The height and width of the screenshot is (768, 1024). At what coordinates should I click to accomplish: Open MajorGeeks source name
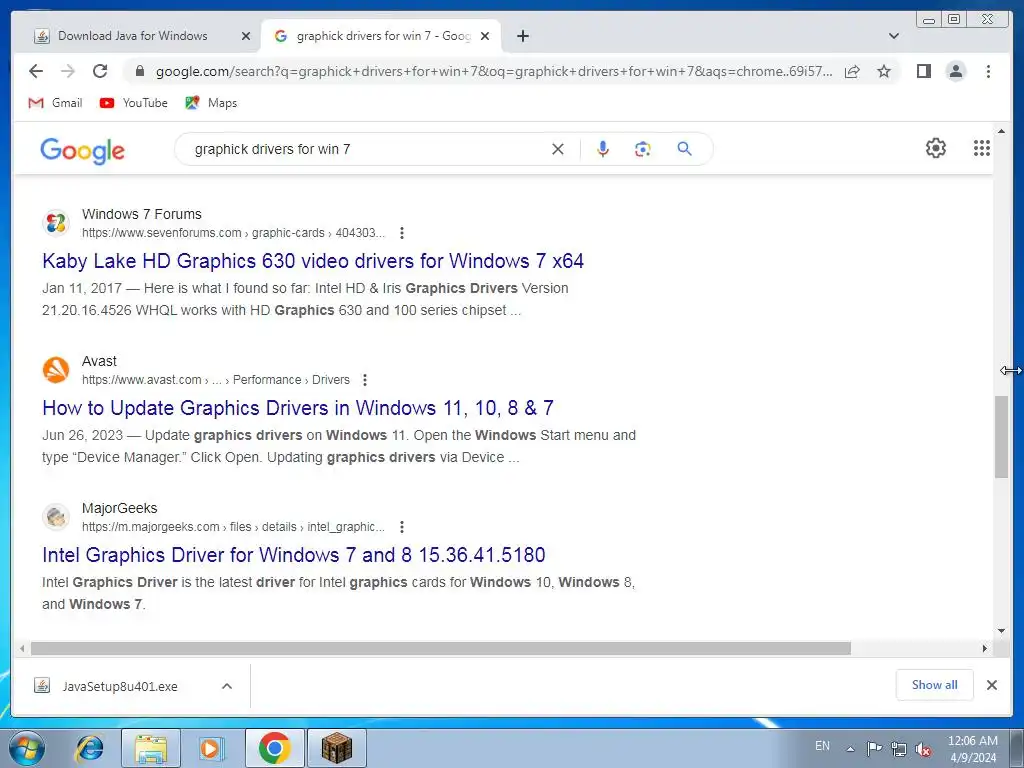point(120,508)
